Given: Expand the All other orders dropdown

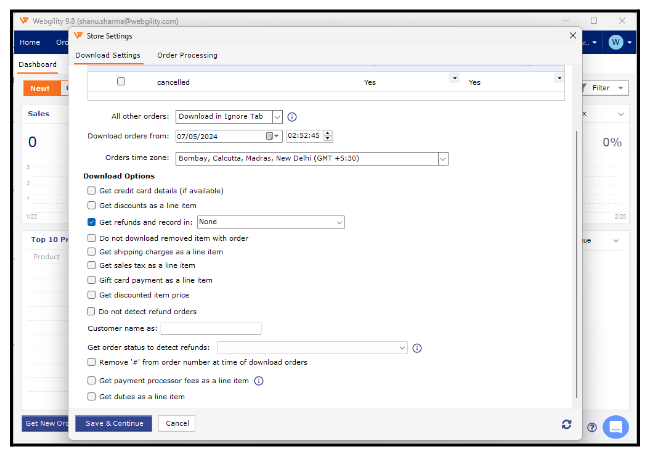Looking at the screenshot, I should coord(277,117).
